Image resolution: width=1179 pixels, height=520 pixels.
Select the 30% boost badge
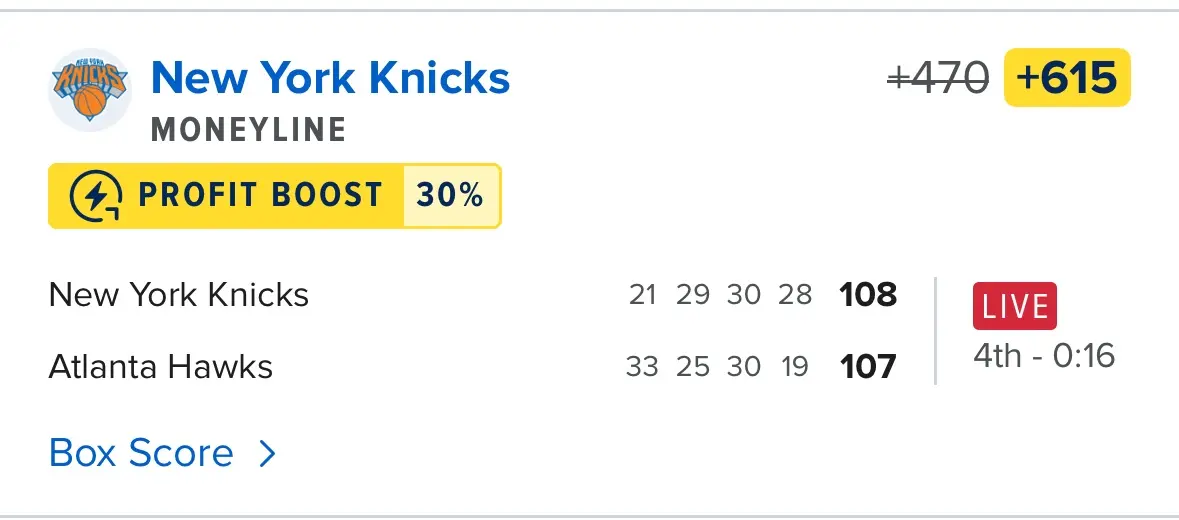[450, 195]
